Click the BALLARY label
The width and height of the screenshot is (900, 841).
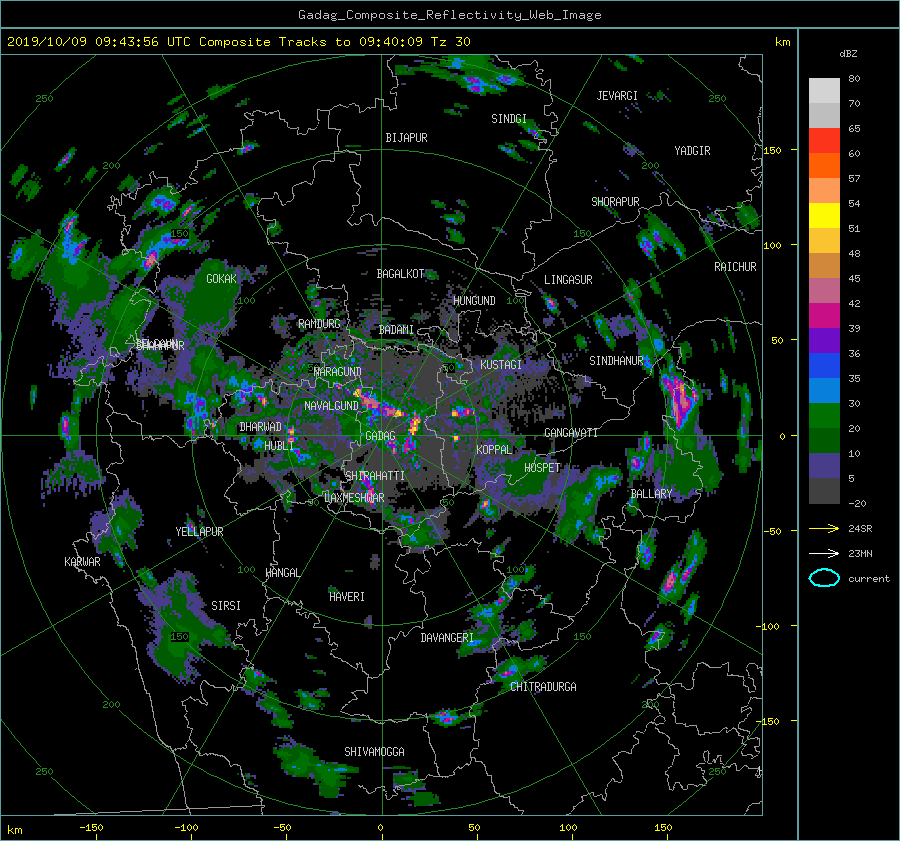651,494
